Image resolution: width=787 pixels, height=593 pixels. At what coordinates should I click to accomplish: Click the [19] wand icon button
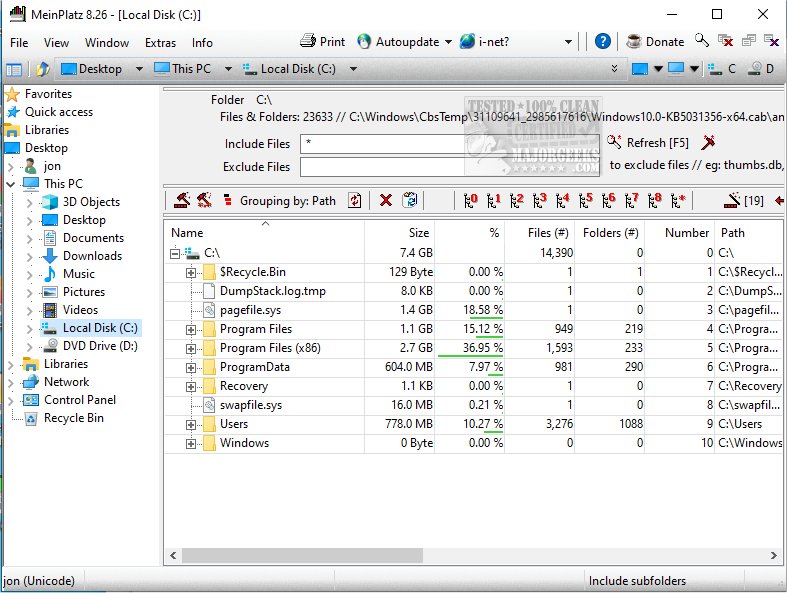[x=744, y=200]
